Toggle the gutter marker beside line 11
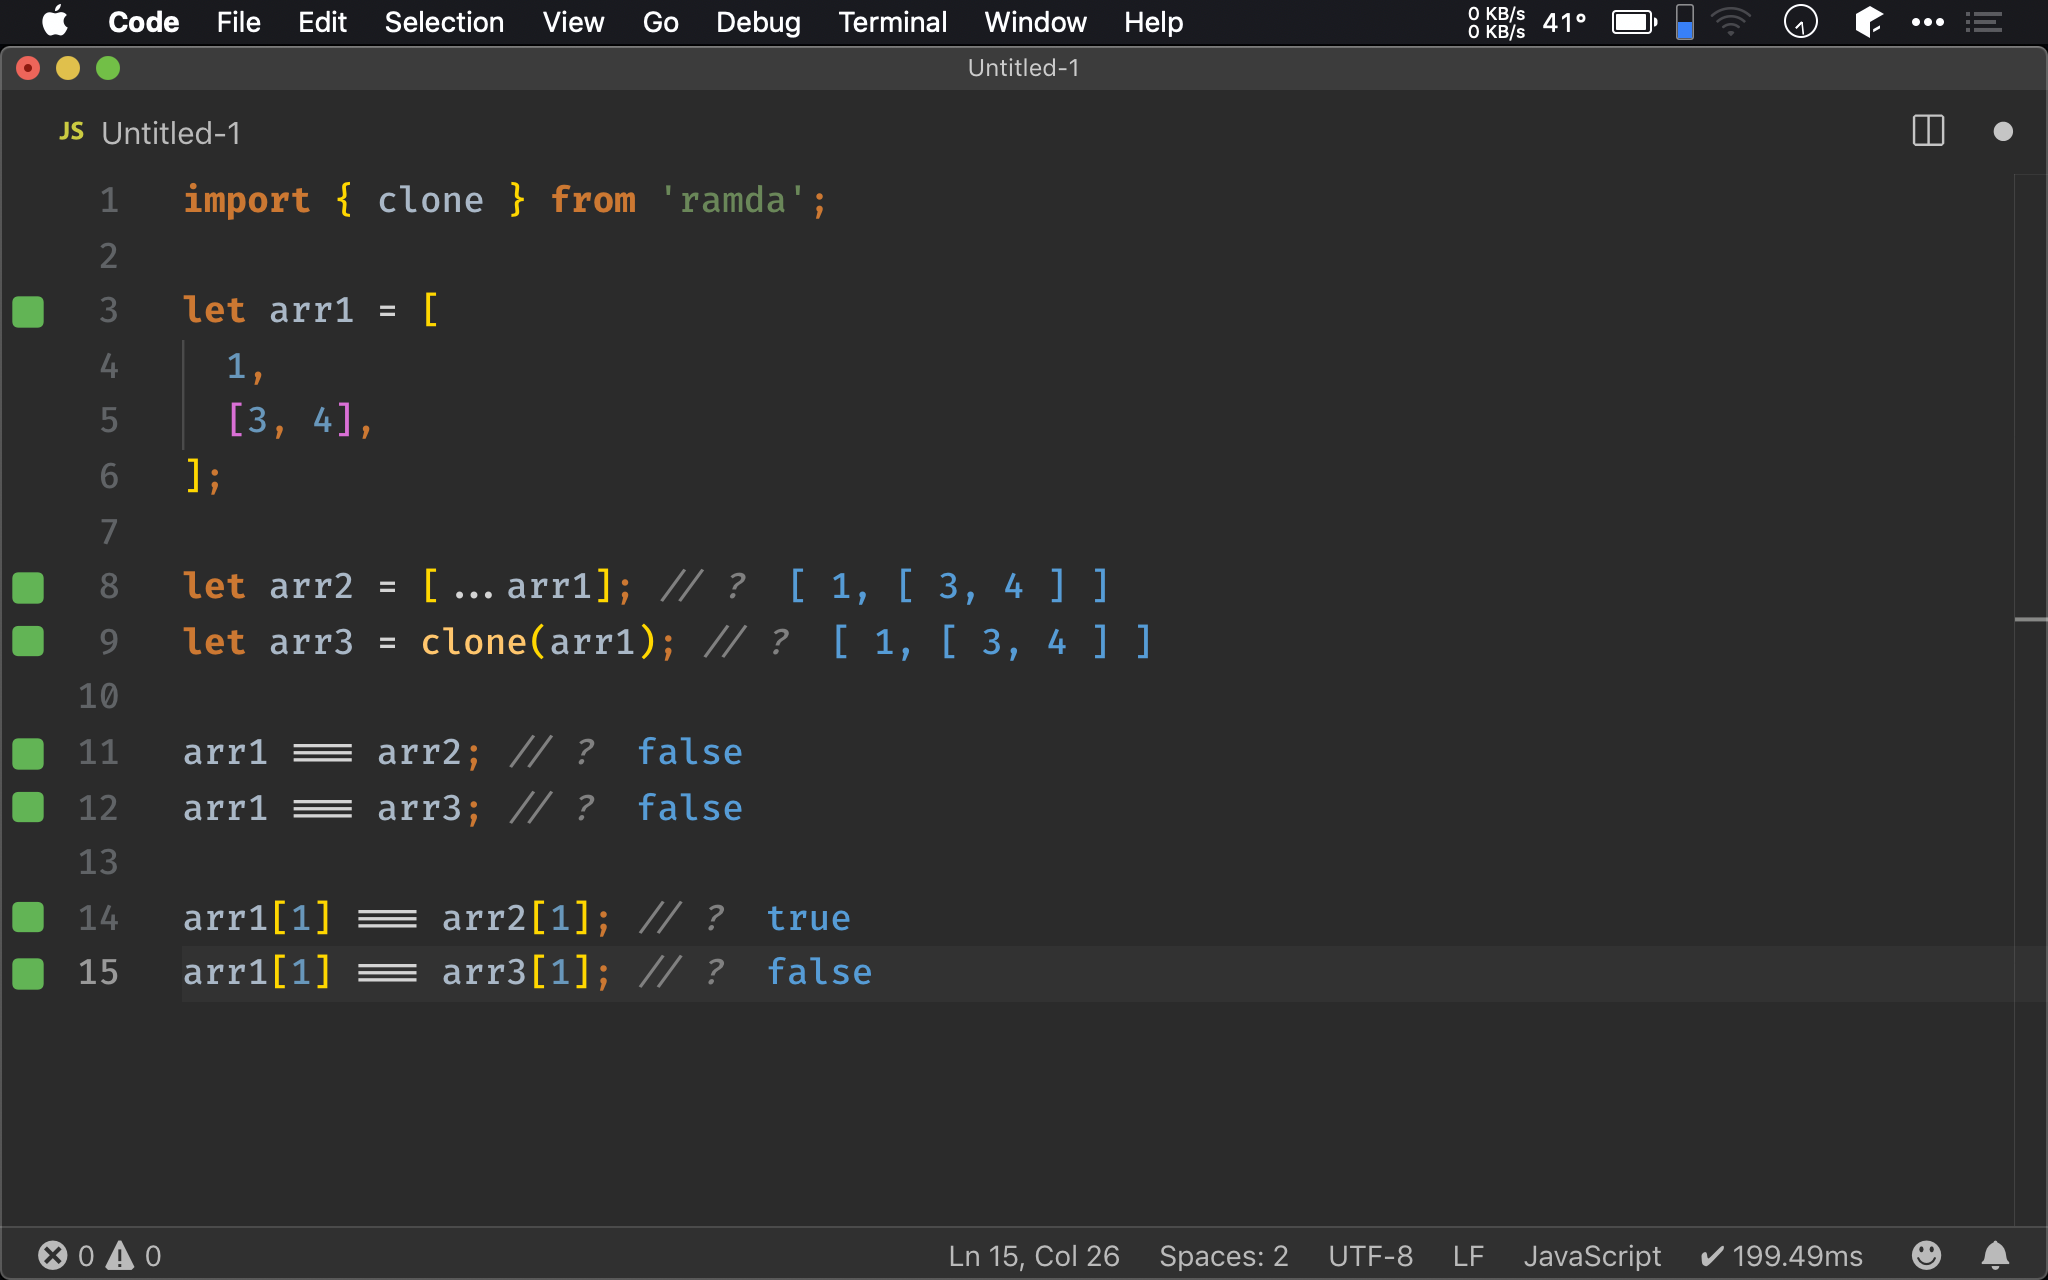 coord(28,753)
